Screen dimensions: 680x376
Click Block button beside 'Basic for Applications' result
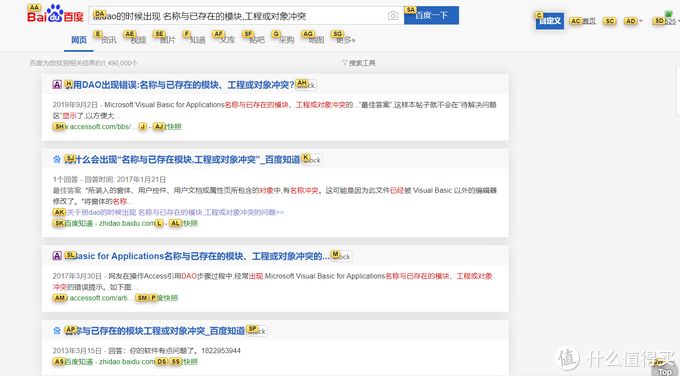click(x=342, y=256)
